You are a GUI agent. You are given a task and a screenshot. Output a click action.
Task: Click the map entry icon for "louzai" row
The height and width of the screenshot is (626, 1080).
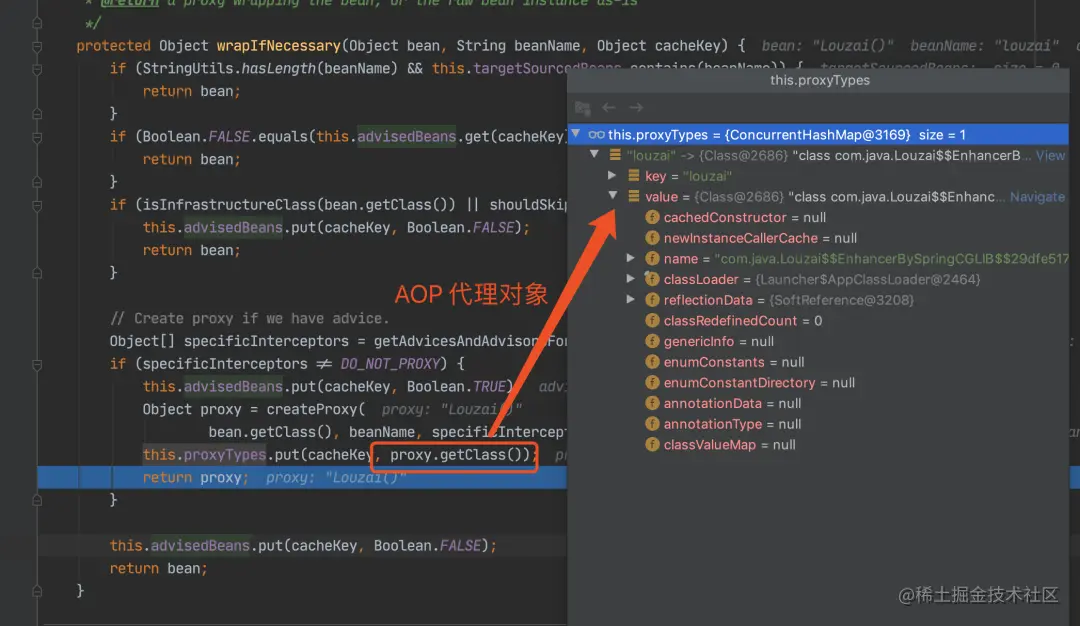615,155
